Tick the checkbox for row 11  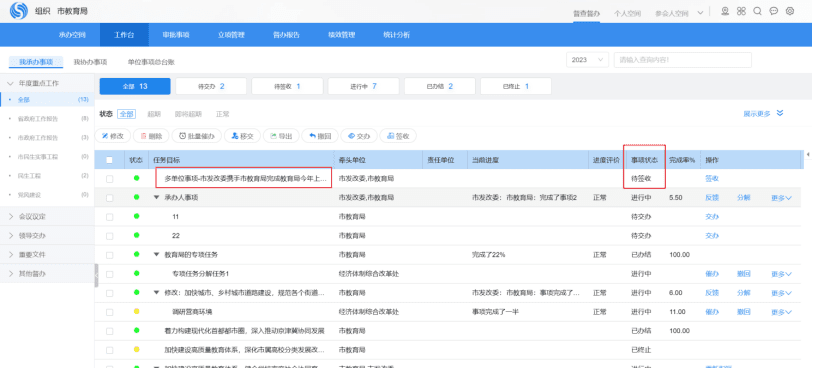[109, 217]
